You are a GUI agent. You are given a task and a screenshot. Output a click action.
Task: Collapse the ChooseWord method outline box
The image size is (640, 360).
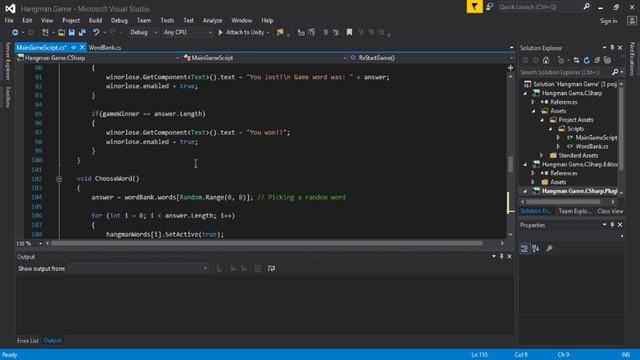[59, 179]
